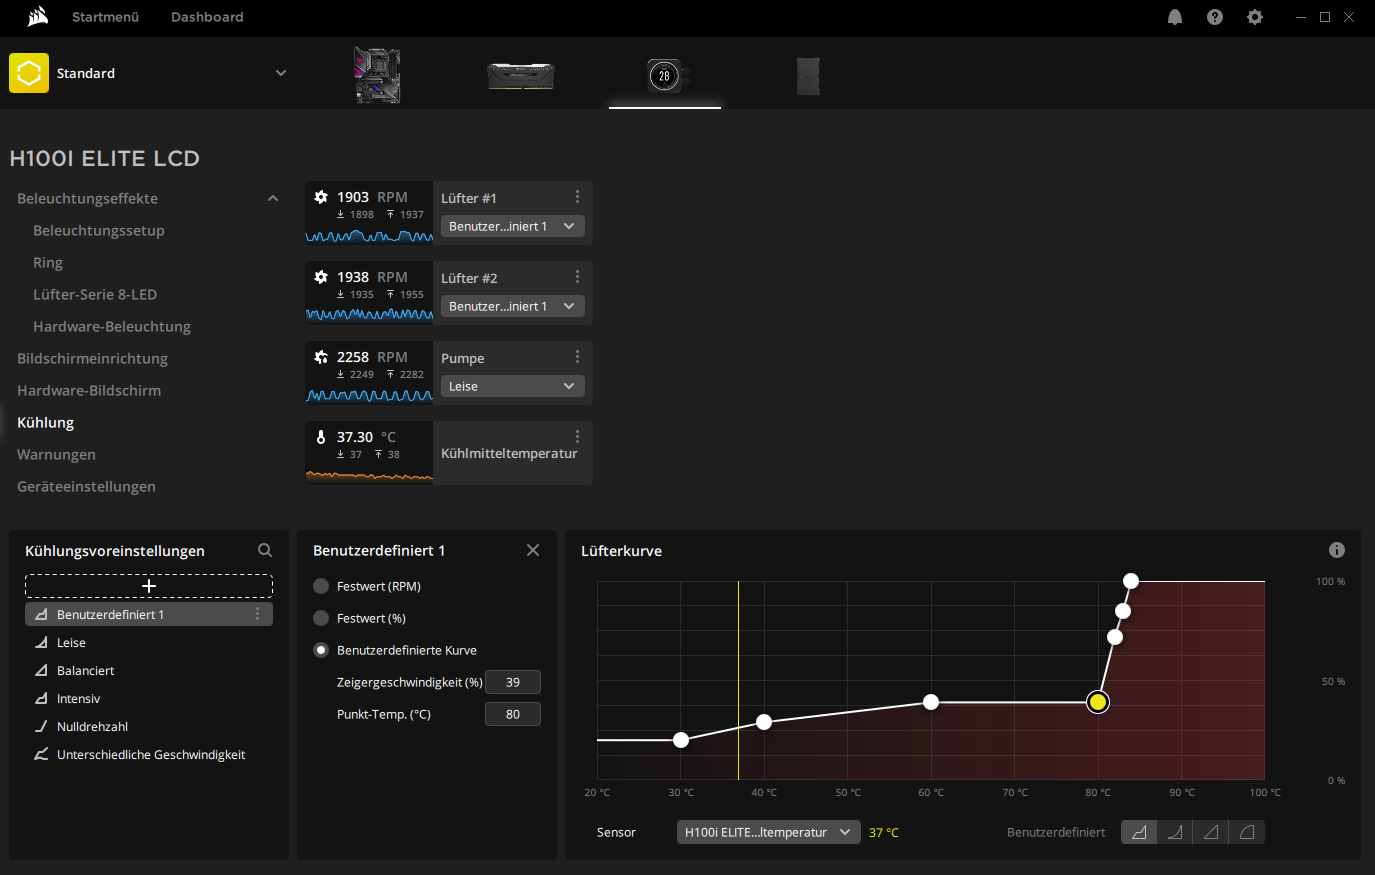Open Geräteeinstellungen in the sidebar
1375x875 pixels.
tap(86, 487)
